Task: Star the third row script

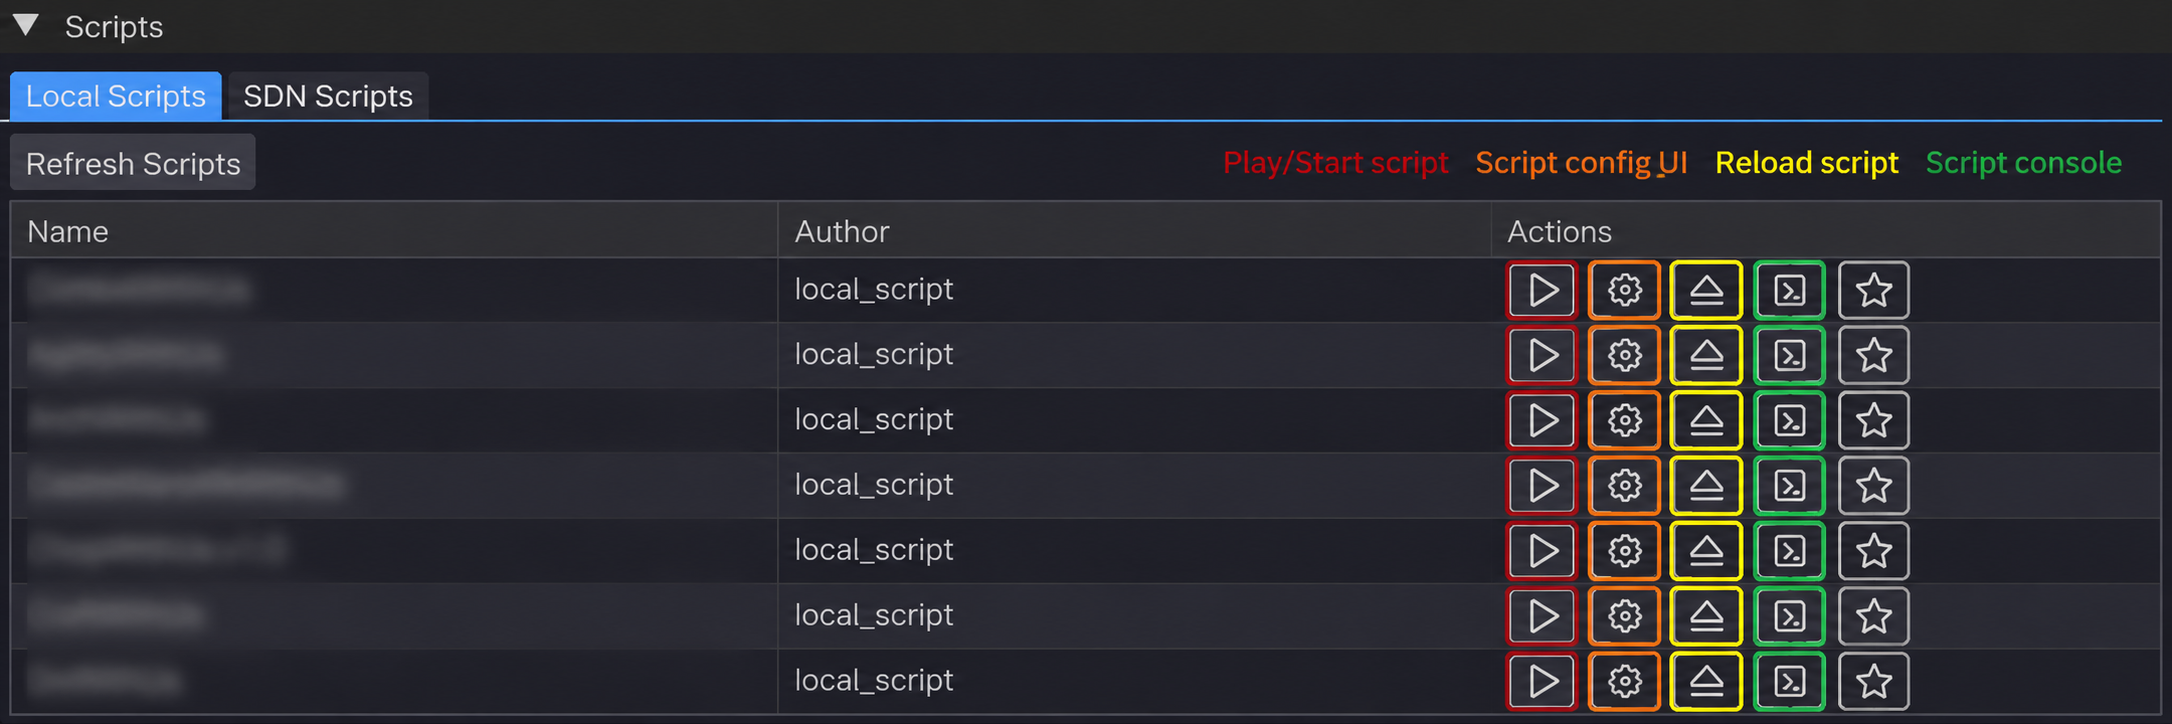Action: (1873, 420)
